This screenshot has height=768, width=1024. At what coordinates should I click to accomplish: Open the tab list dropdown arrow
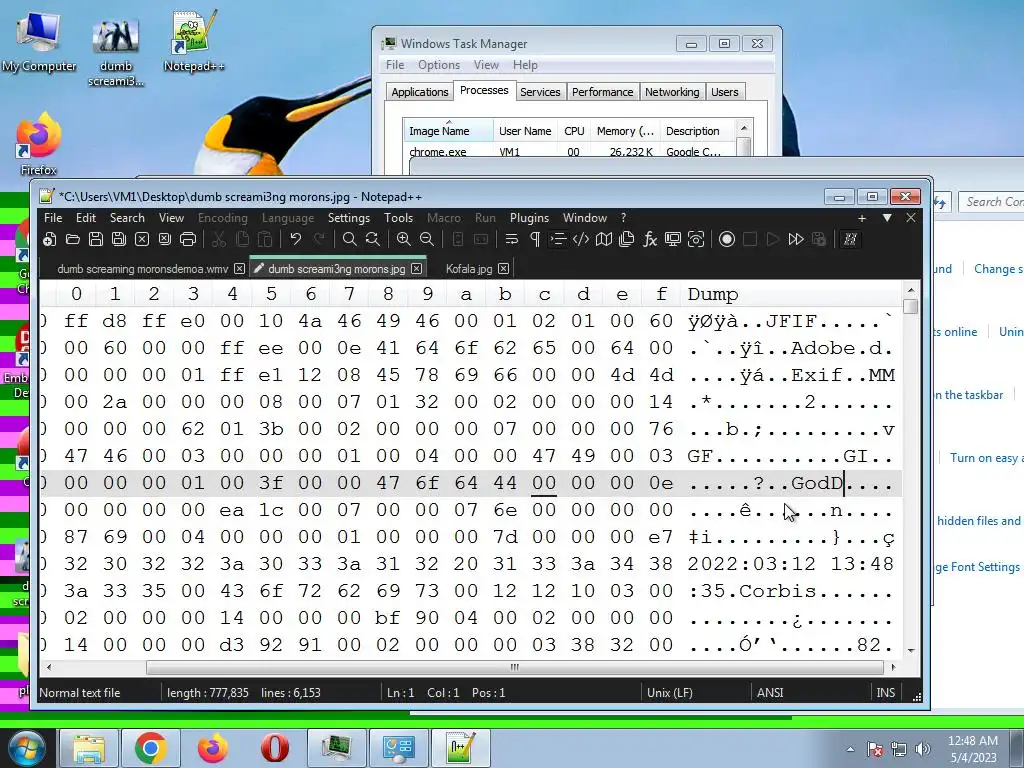point(887,217)
